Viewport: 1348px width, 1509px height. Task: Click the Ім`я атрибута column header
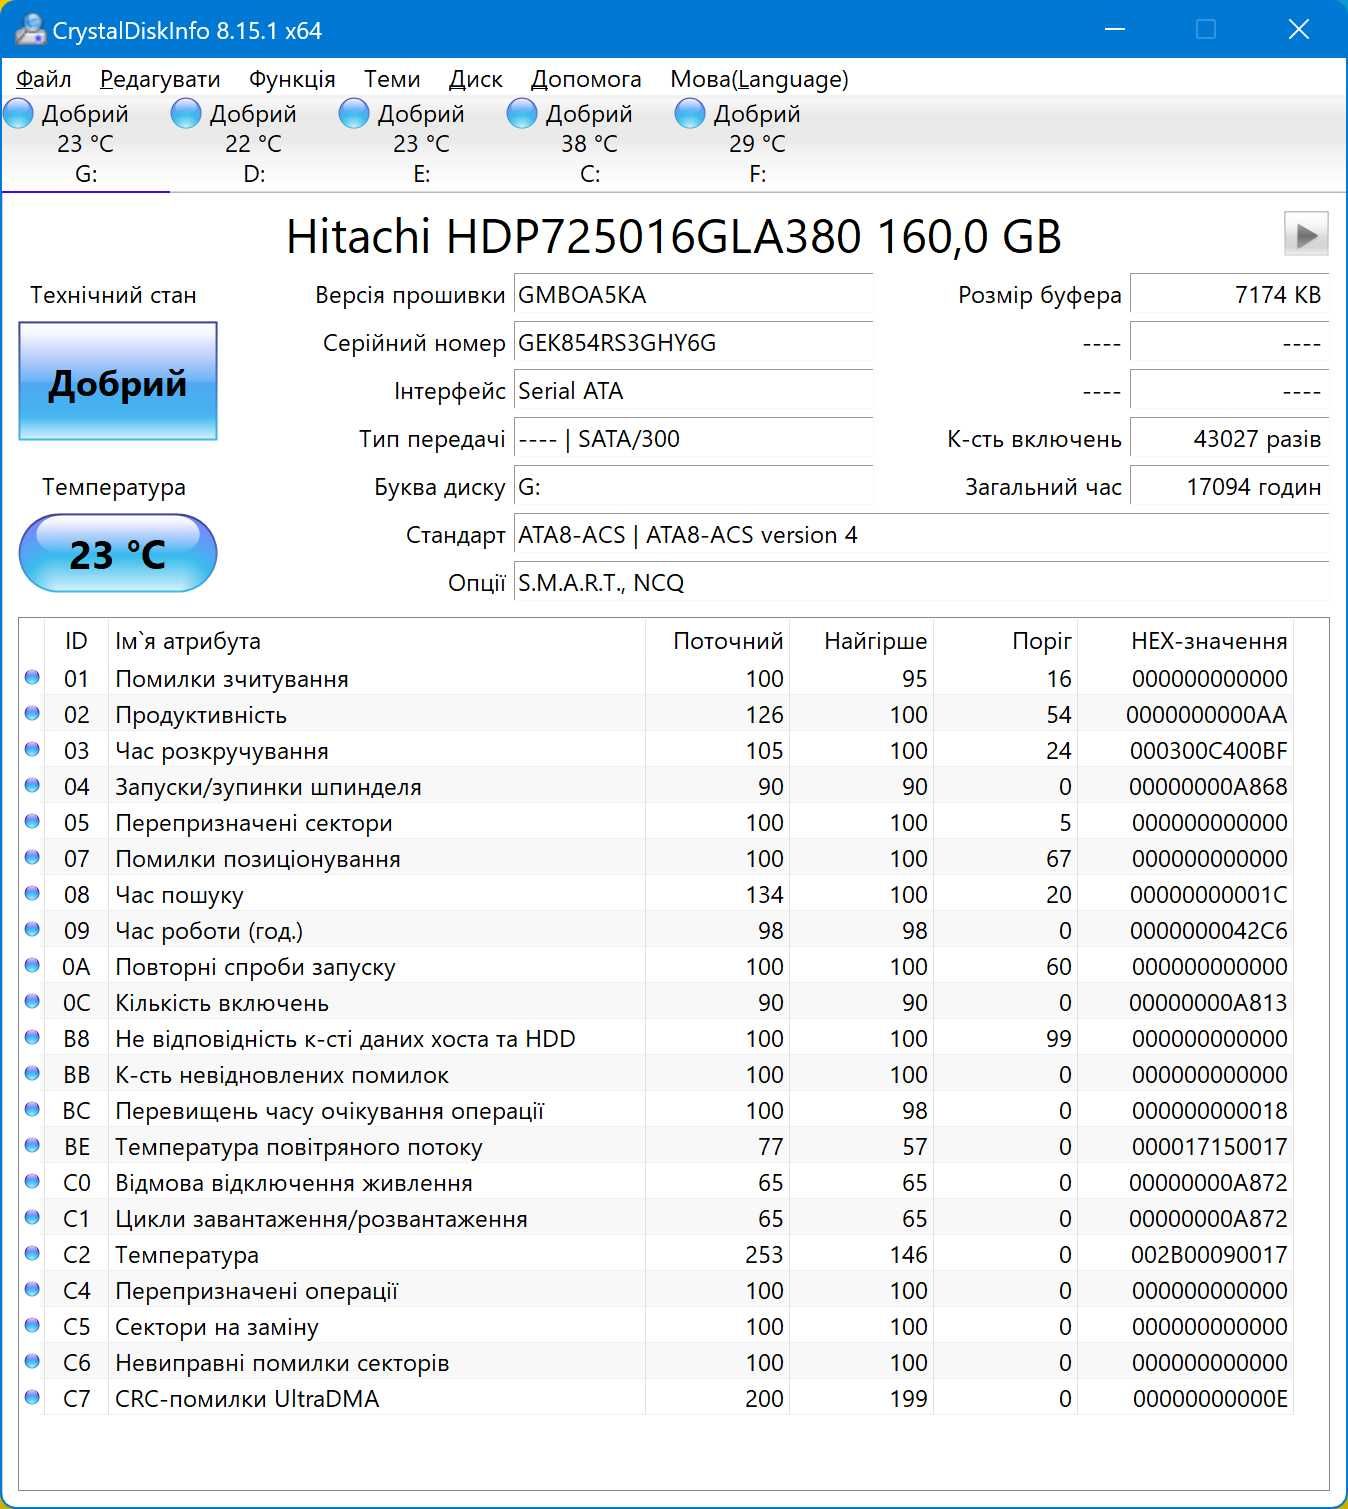point(376,641)
